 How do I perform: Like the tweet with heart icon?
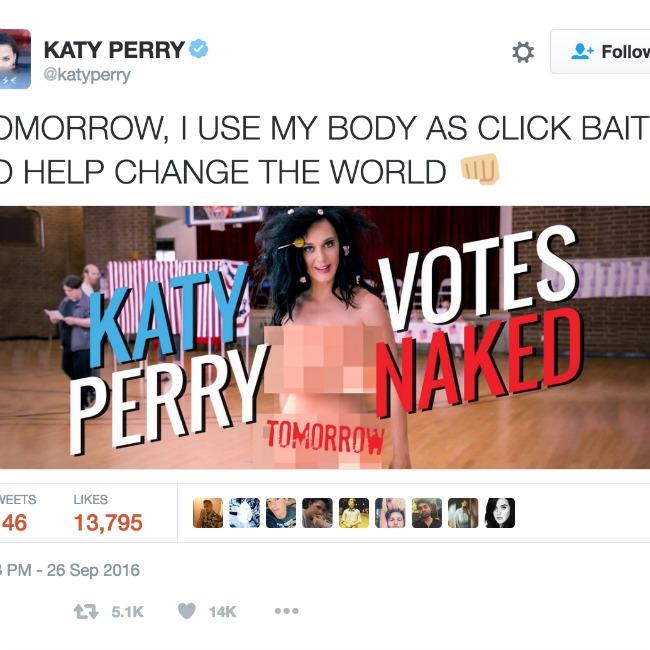[187, 611]
